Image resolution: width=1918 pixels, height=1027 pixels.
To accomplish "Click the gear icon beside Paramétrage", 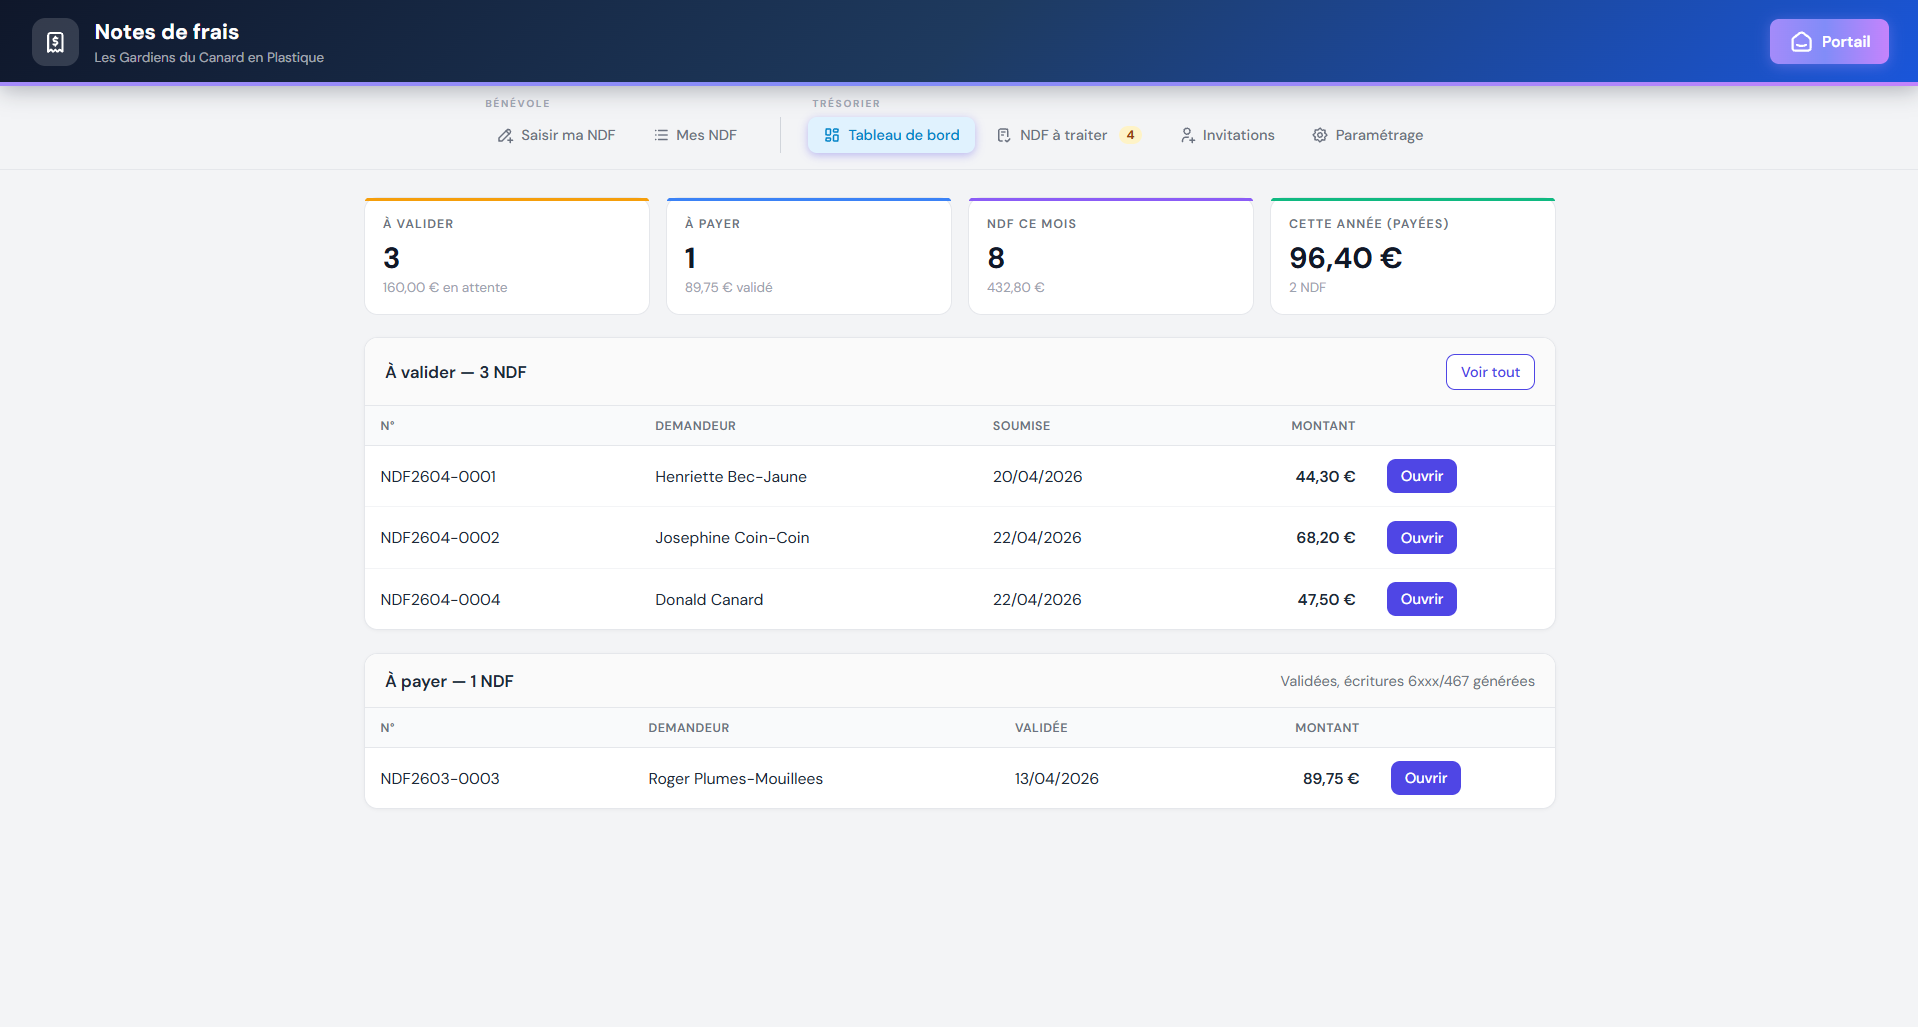I will pyautogui.click(x=1320, y=135).
